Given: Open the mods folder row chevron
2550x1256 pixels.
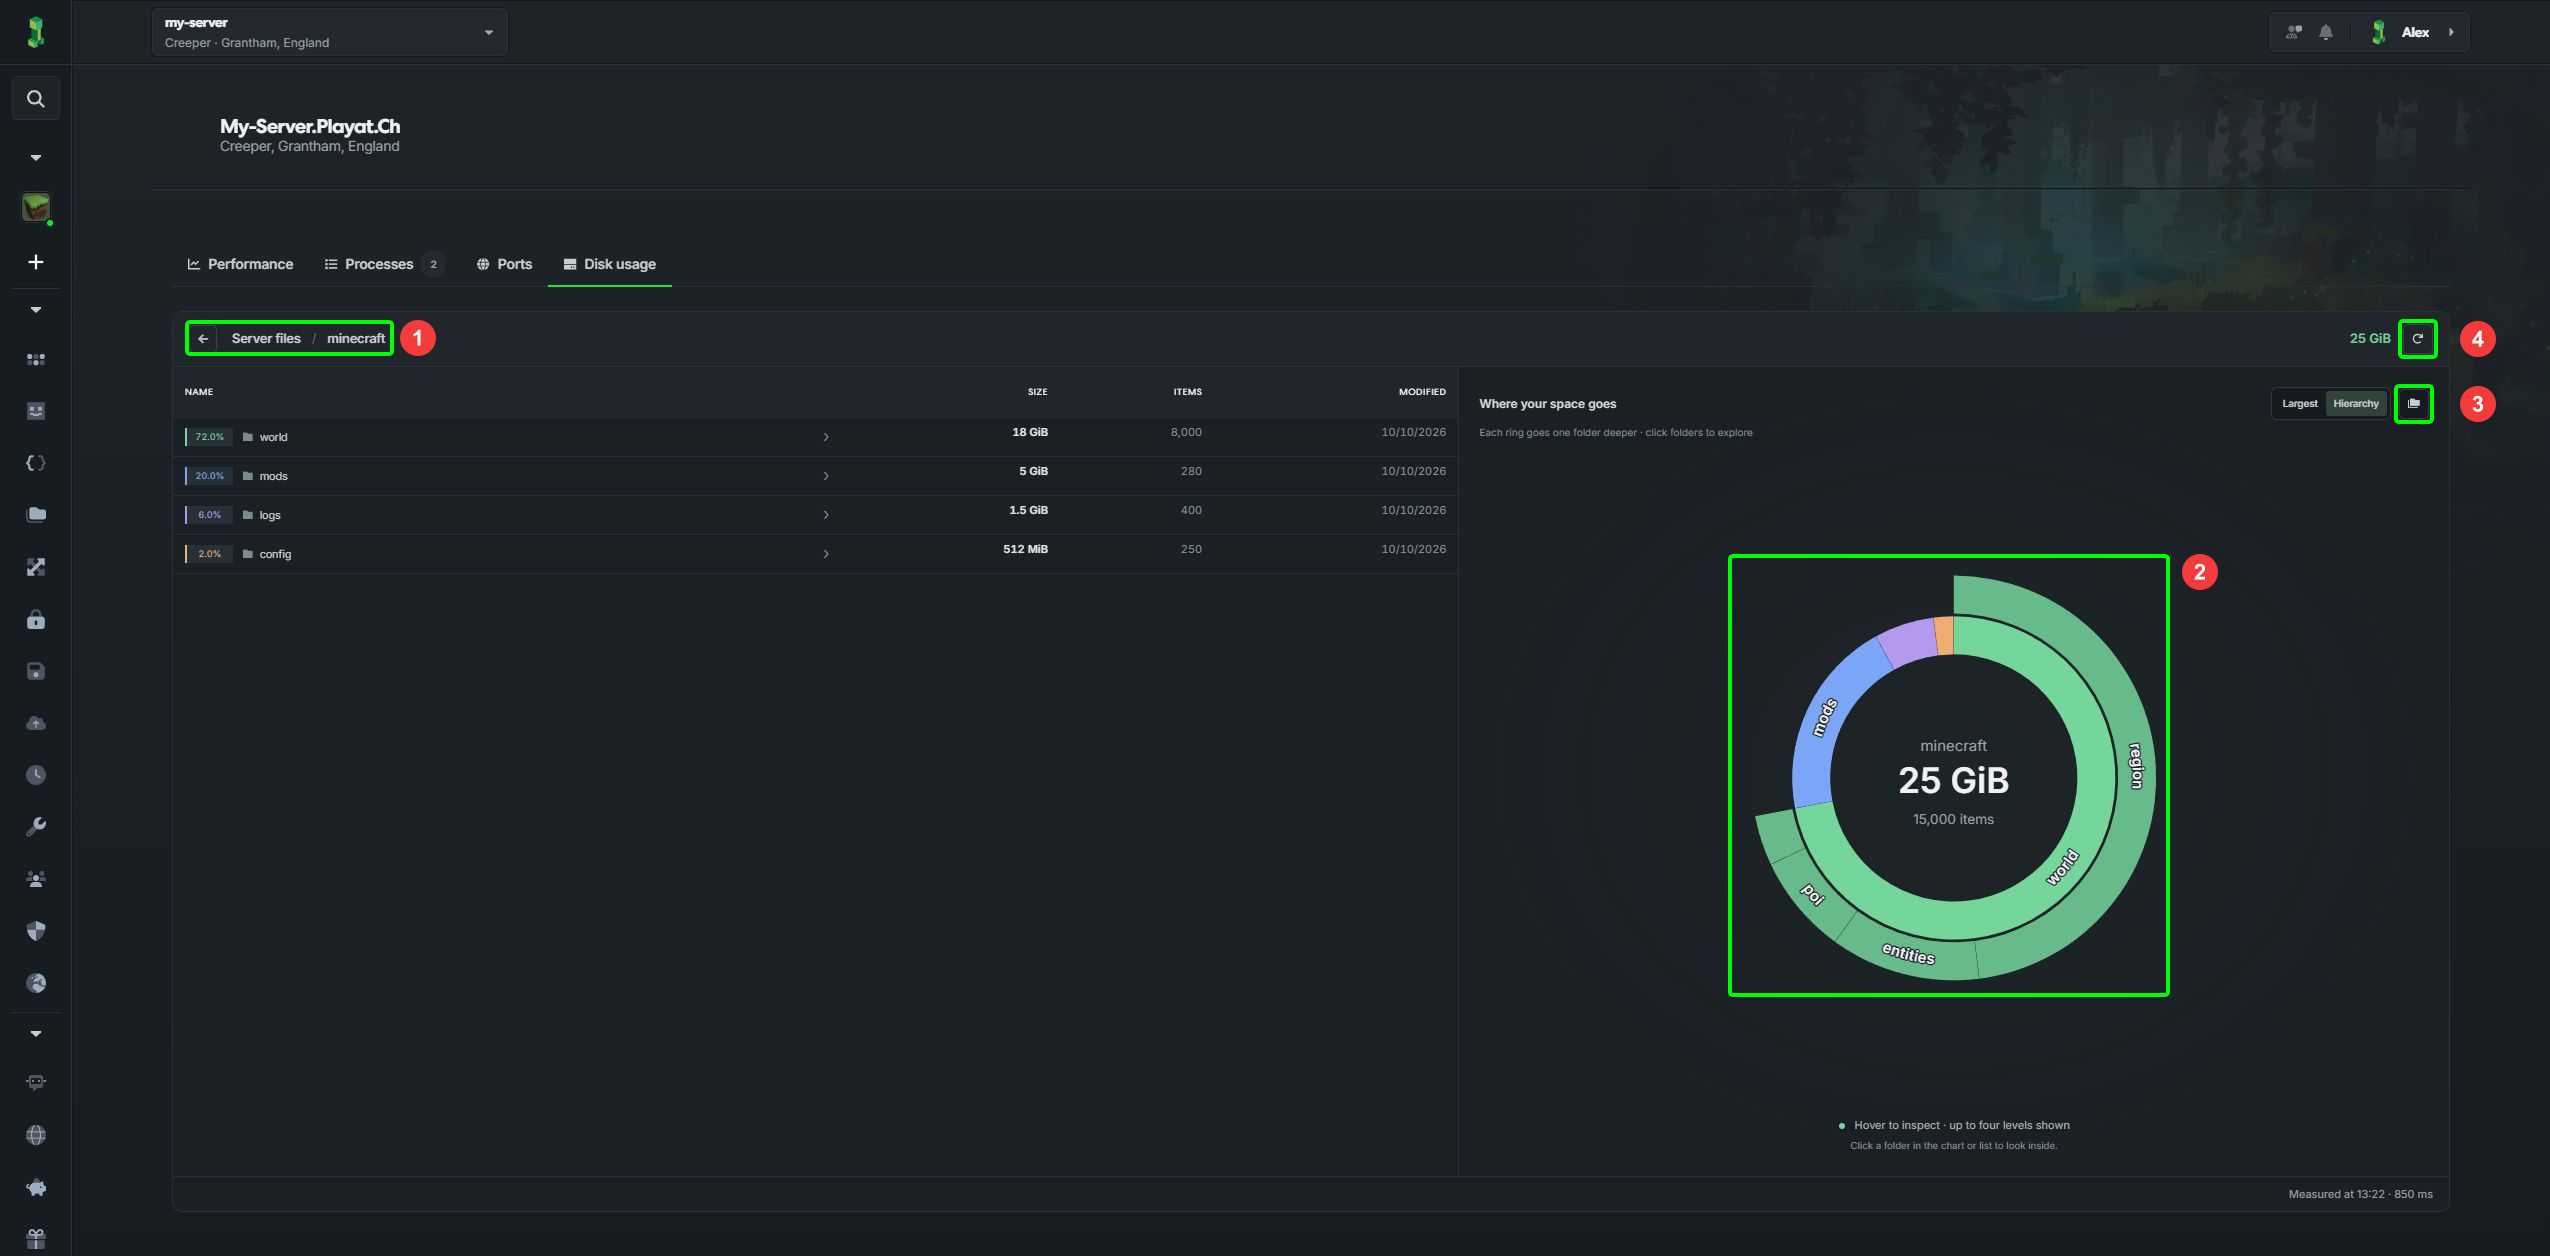Looking at the screenshot, I should (826, 476).
